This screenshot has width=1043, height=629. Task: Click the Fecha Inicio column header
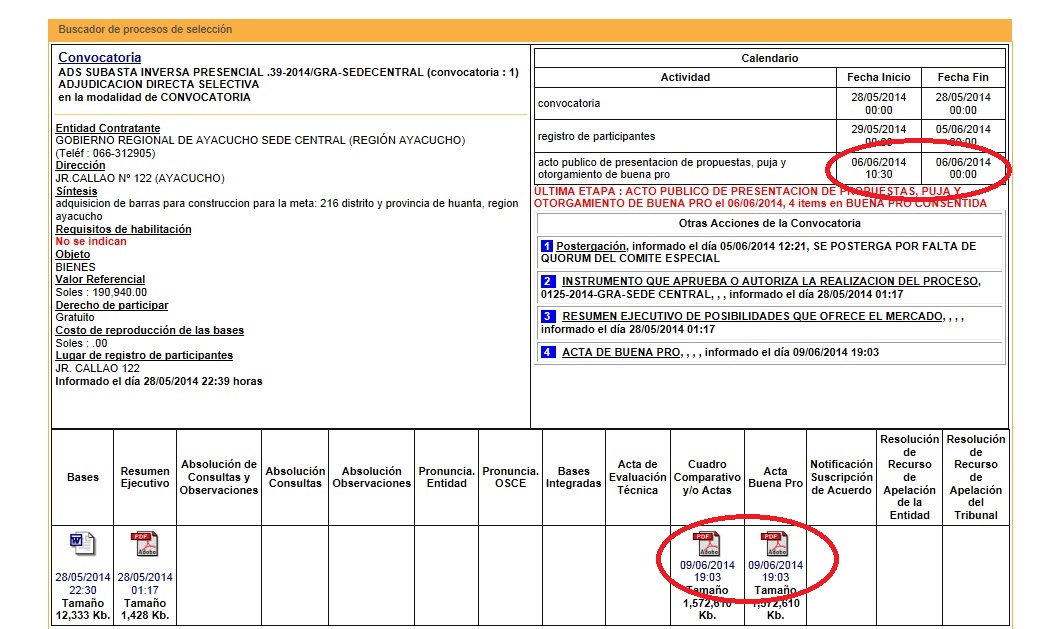click(x=879, y=77)
